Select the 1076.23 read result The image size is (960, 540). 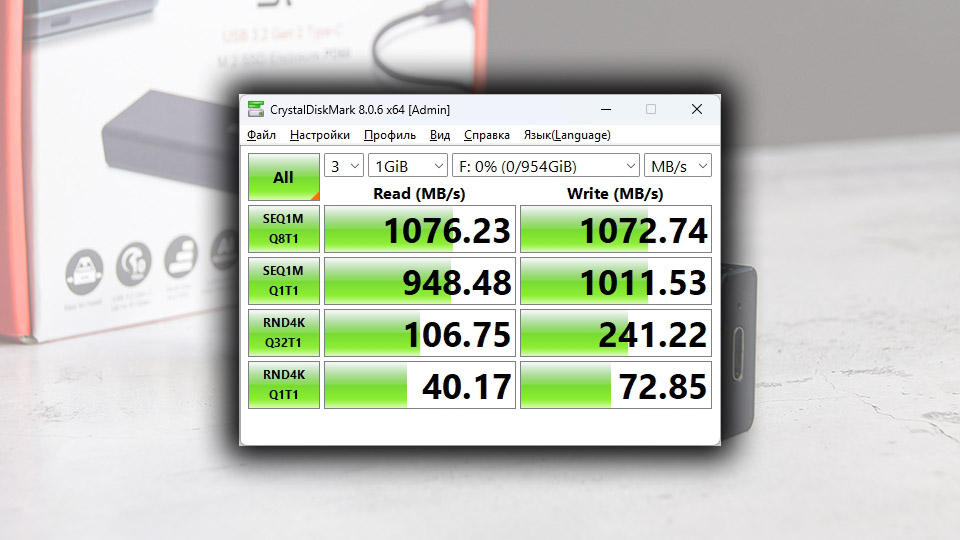click(420, 229)
